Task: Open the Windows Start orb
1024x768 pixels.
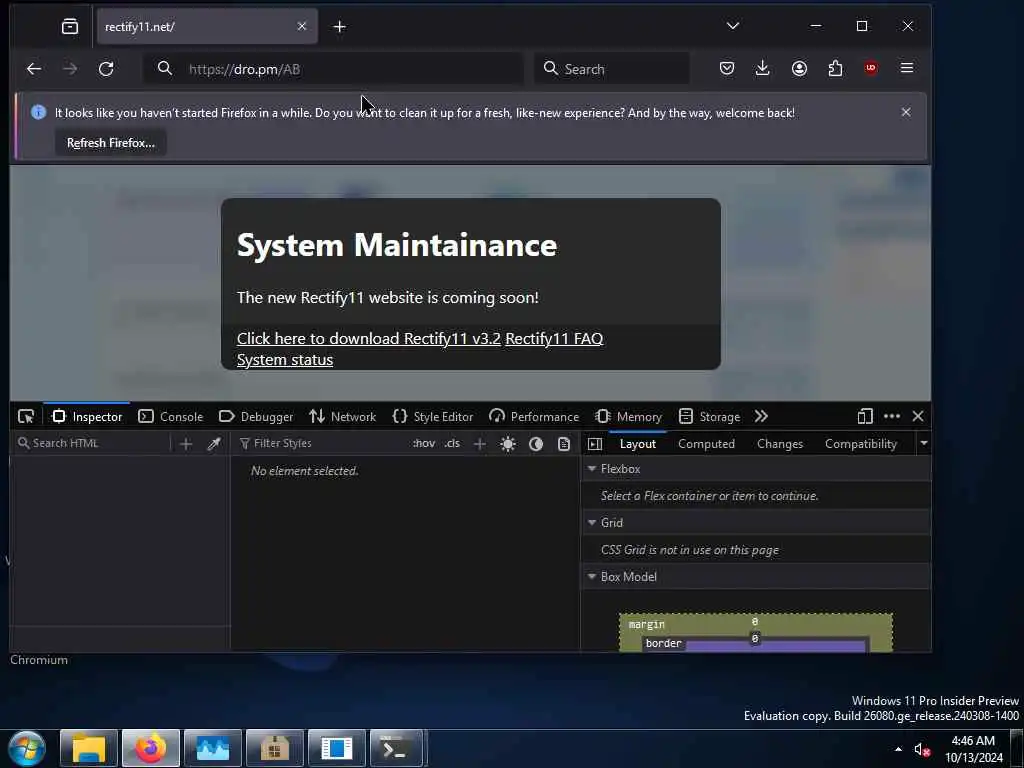Action: (x=27, y=748)
